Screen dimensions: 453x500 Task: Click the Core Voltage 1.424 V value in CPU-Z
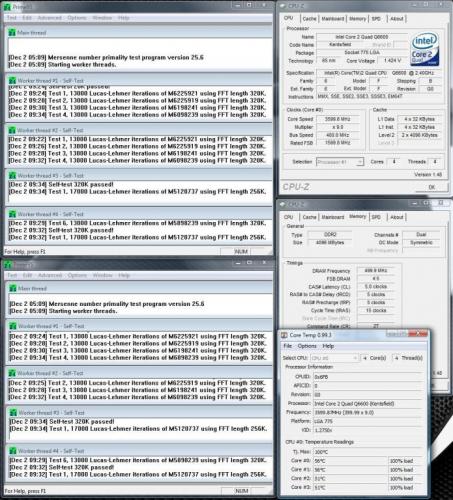pyautogui.click(x=392, y=61)
